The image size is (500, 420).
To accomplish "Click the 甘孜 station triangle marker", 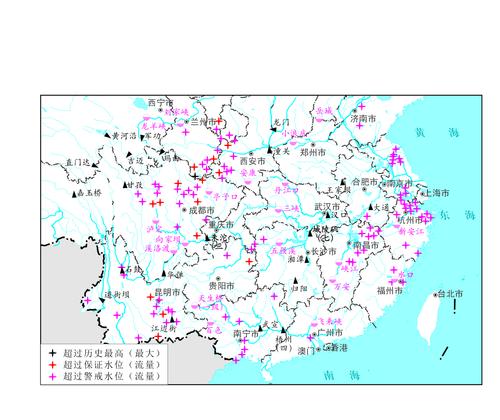I will 125,185.
